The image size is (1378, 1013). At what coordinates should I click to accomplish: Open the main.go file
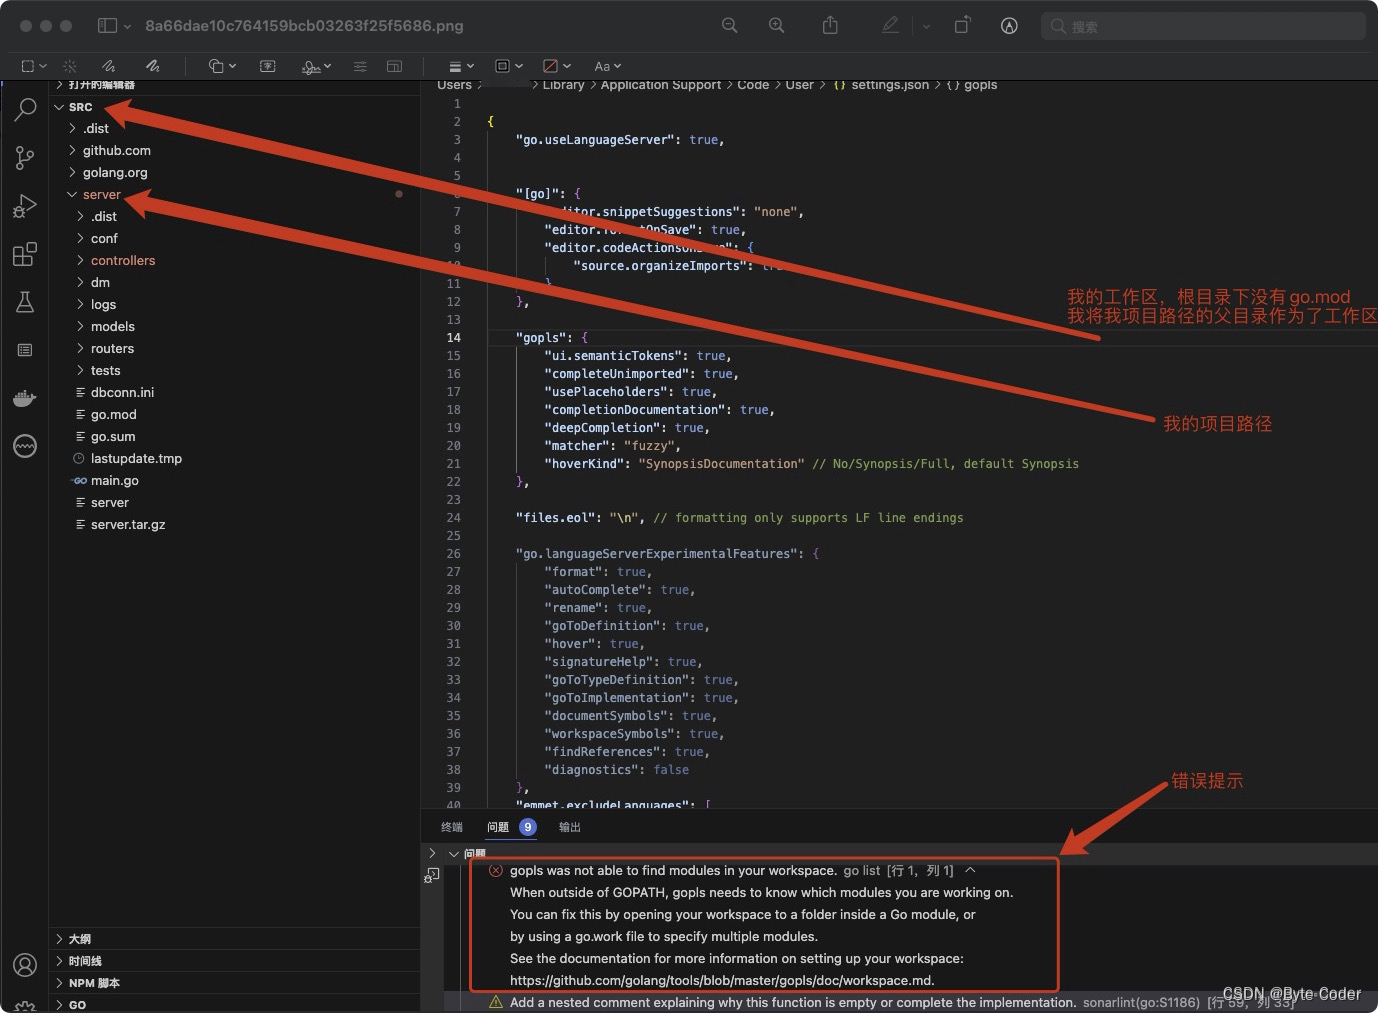click(x=114, y=481)
